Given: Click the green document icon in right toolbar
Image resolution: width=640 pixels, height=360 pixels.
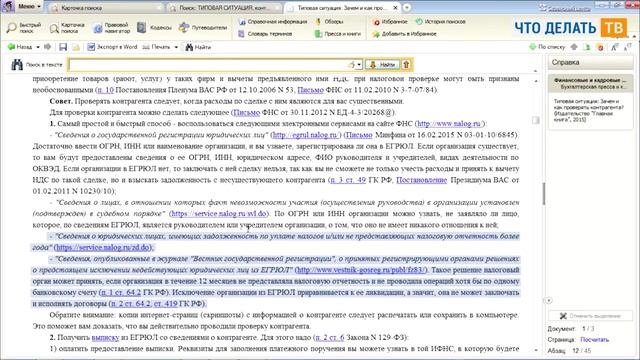Looking at the screenshot, I should tap(587, 47).
